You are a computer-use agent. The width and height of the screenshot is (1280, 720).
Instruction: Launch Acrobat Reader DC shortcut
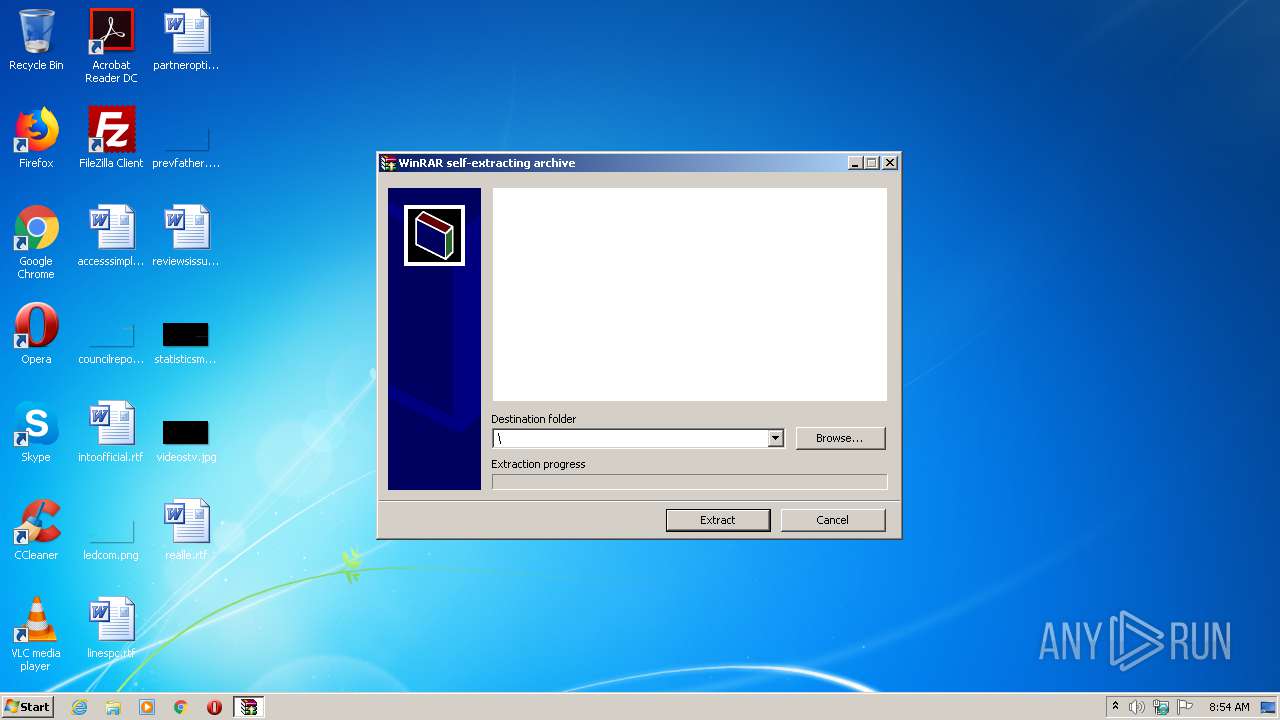click(x=111, y=46)
